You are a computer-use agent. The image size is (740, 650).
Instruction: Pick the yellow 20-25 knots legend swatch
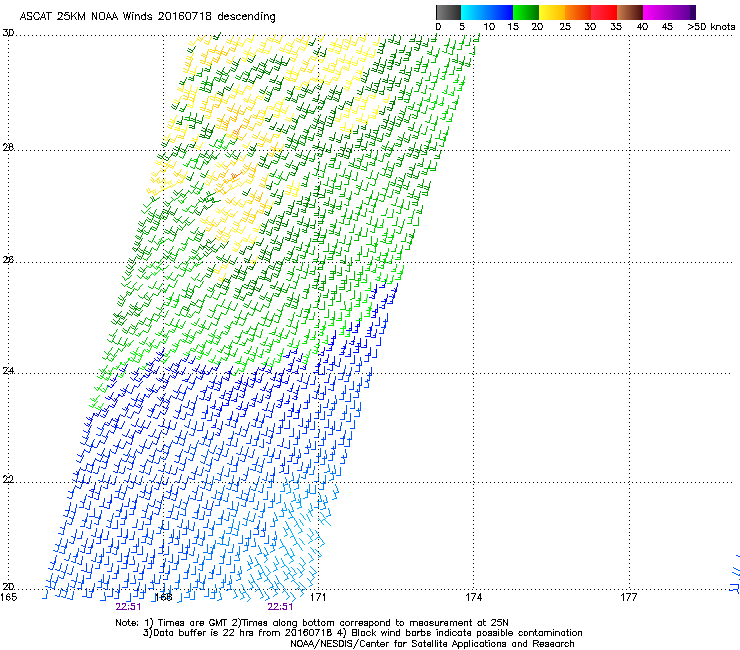[552, 12]
